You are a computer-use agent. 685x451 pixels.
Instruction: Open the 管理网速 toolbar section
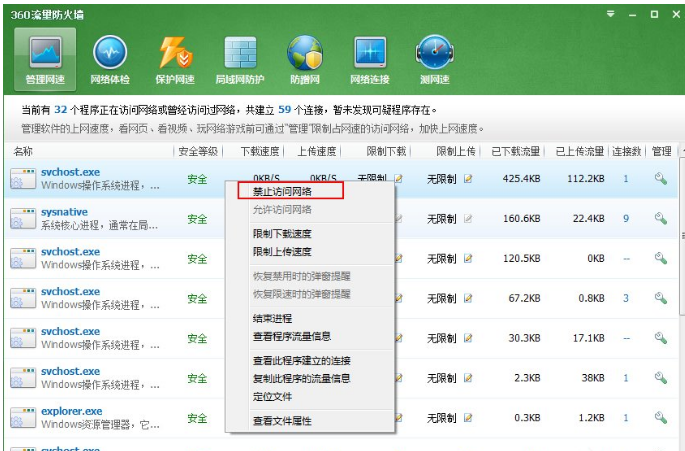click(45, 59)
